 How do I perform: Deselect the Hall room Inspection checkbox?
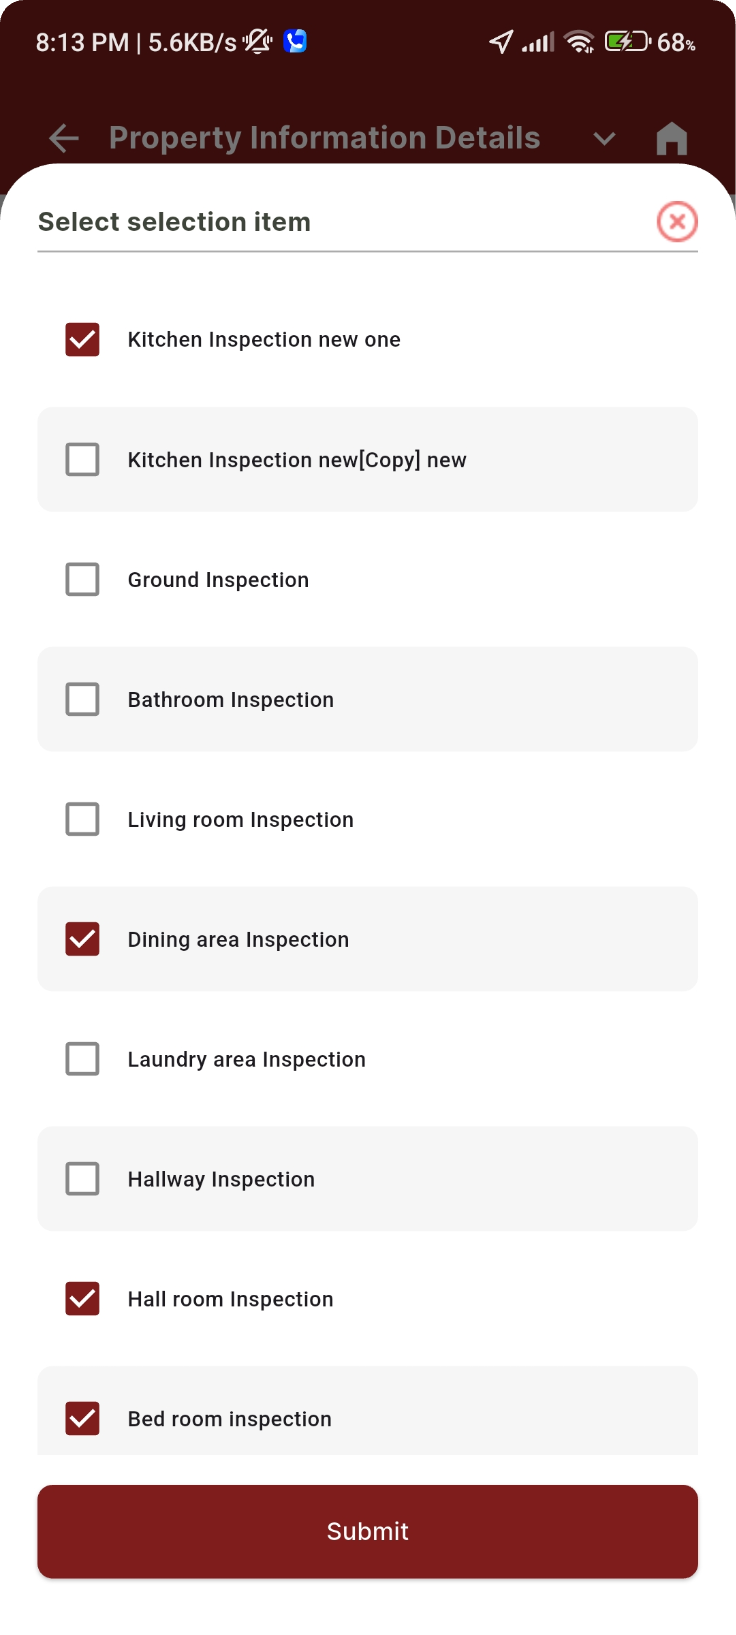click(x=82, y=1299)
